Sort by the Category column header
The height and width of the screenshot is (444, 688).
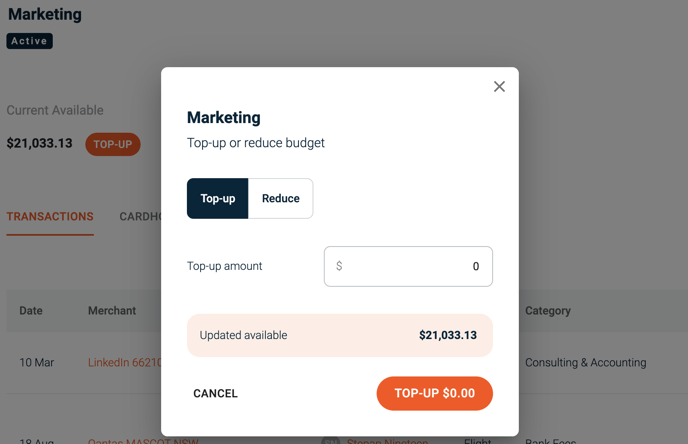(548, 311)
